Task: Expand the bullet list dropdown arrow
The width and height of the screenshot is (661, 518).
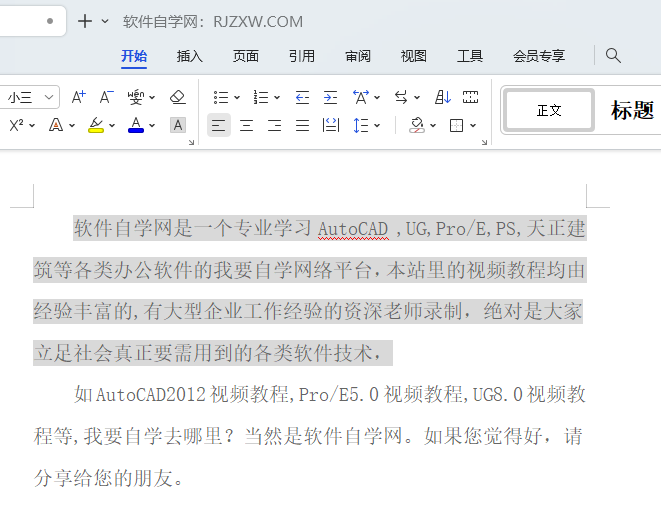Action: [237, 98]
